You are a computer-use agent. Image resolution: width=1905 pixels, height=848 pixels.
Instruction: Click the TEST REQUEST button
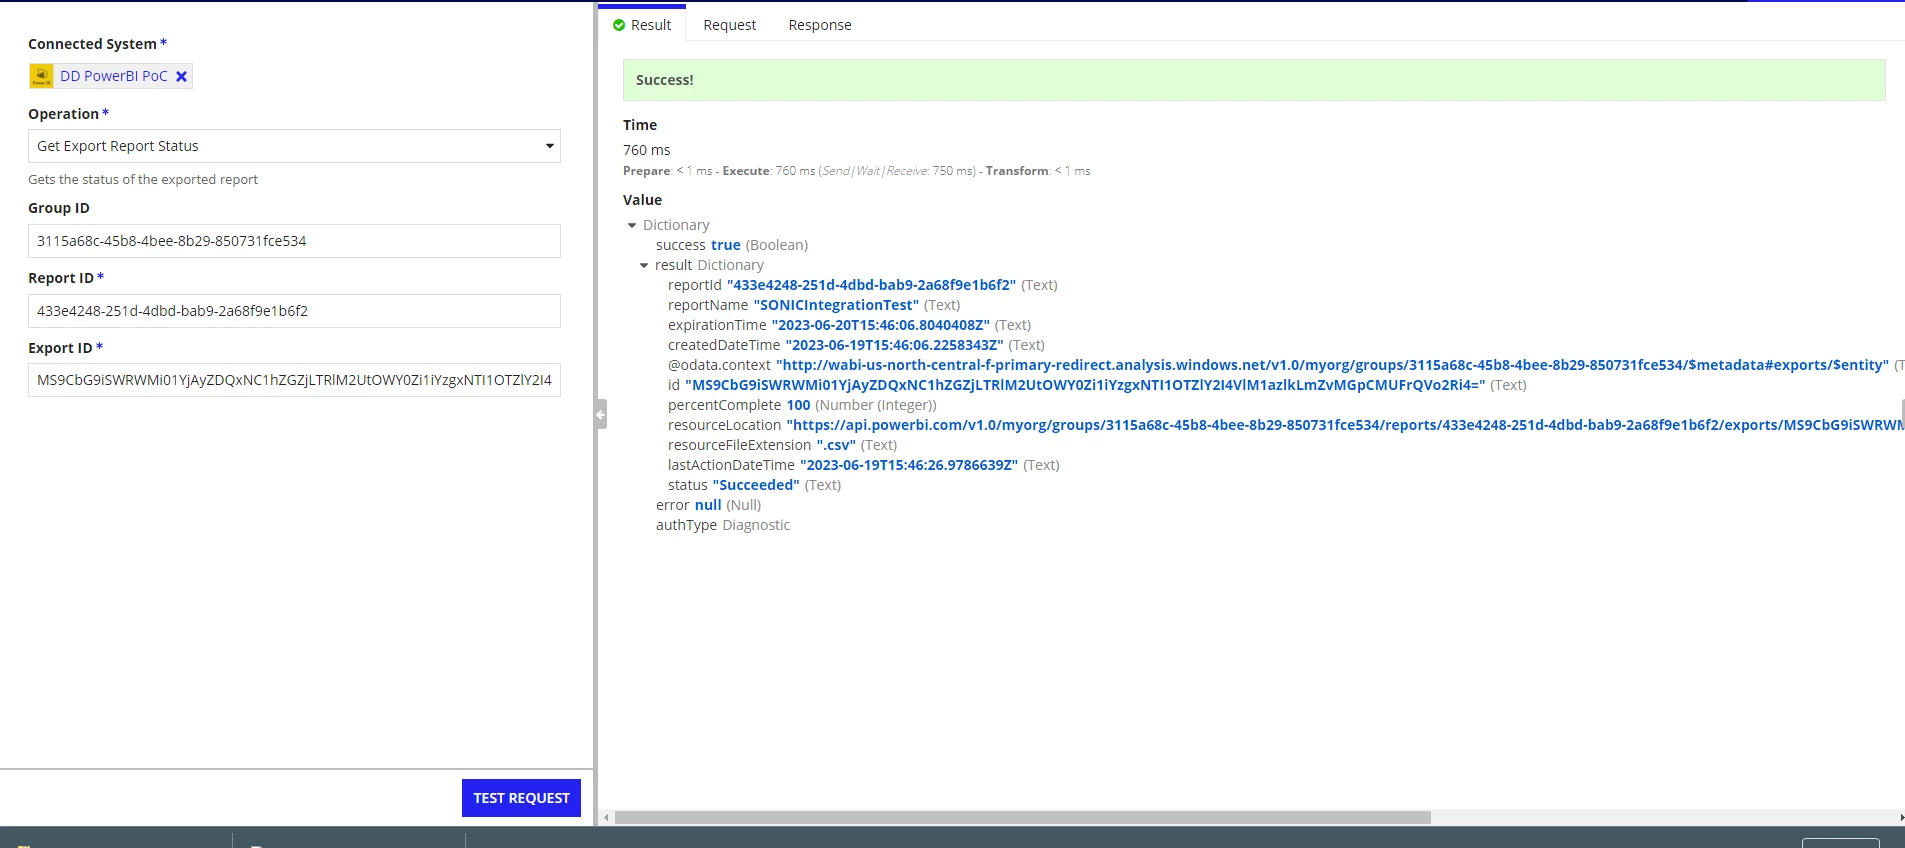(521, 798)
